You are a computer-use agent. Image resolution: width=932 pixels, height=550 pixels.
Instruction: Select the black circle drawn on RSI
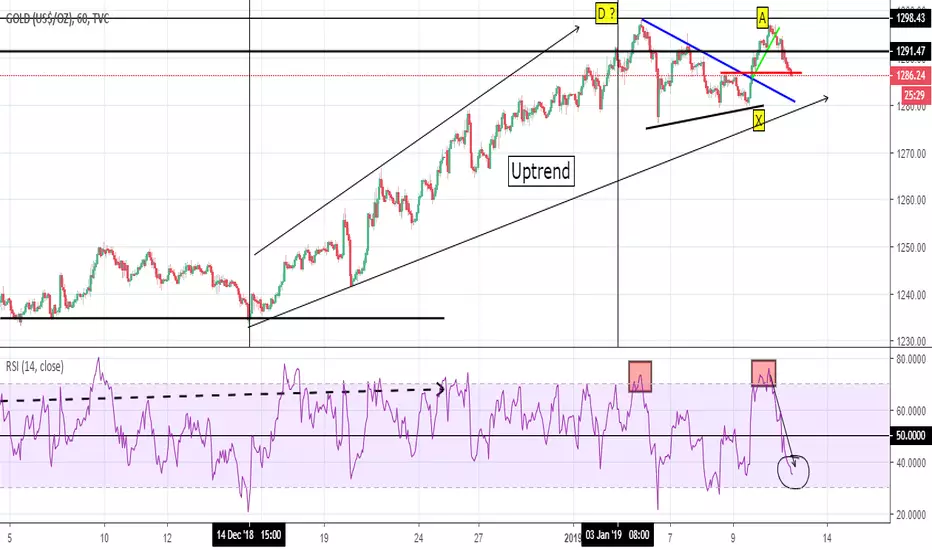(794, 472)
